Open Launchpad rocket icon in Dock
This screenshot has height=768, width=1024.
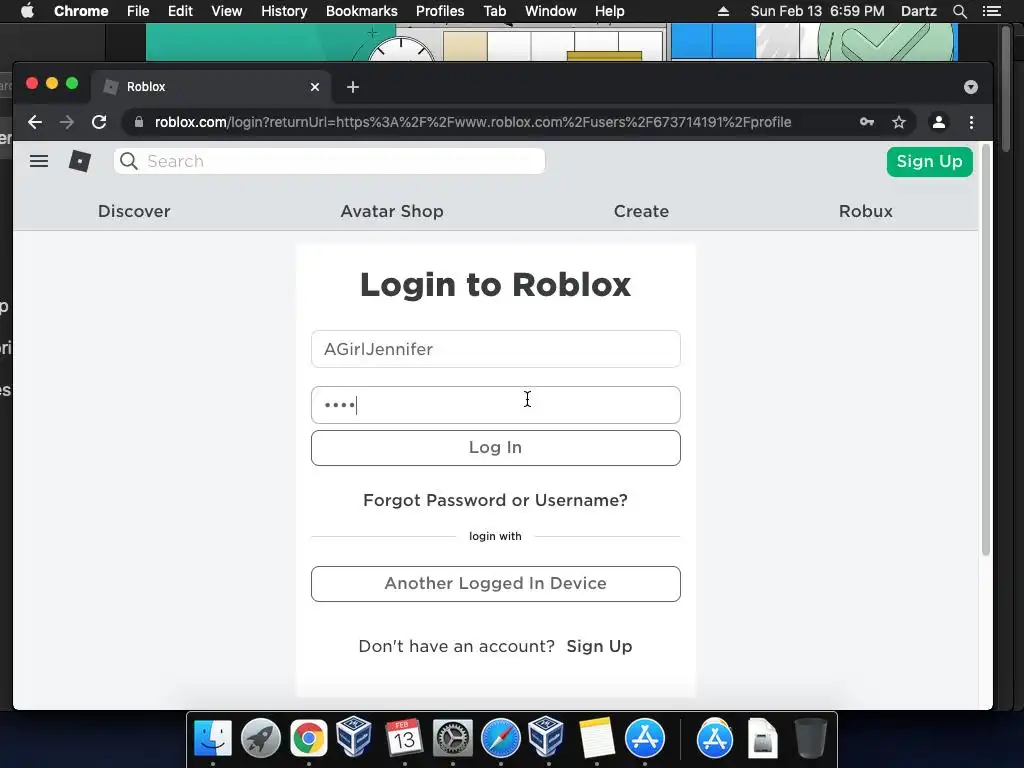(261, 738)
